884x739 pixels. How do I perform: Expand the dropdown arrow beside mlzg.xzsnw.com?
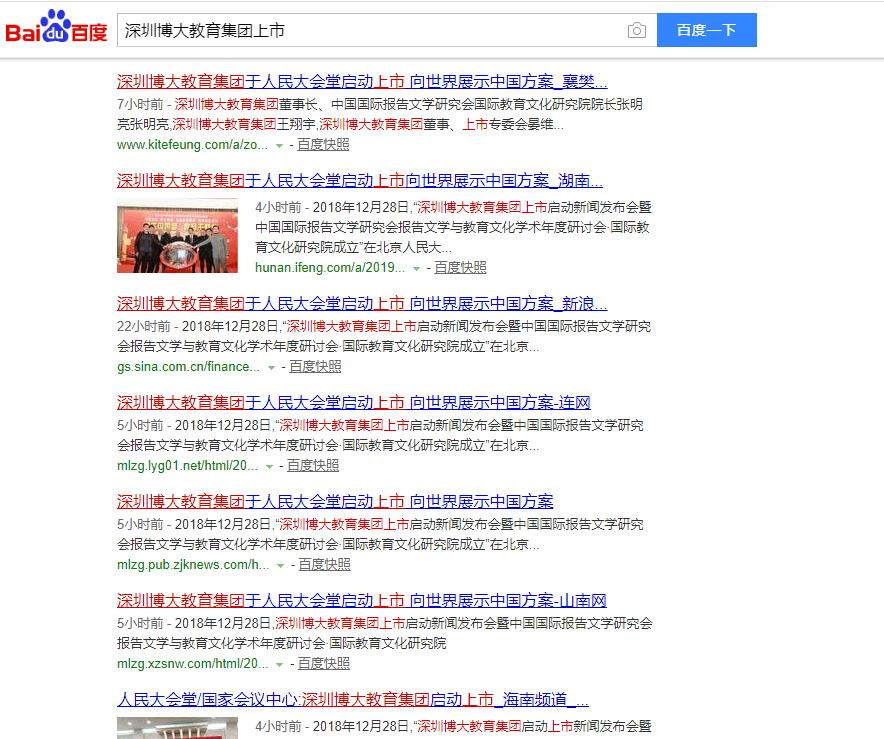click(279, 665)
